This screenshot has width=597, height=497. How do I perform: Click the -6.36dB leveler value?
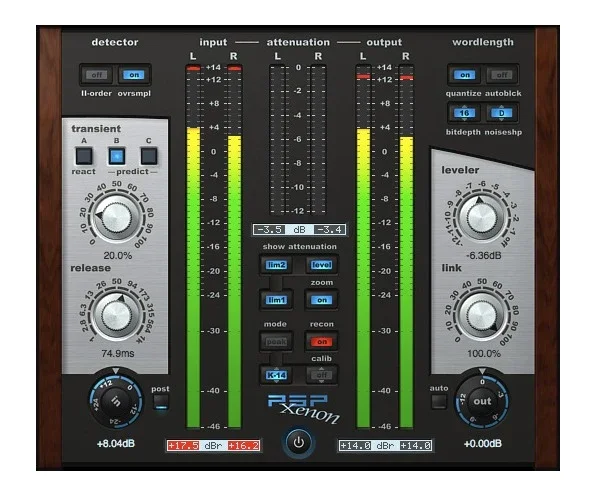[483, 256]
